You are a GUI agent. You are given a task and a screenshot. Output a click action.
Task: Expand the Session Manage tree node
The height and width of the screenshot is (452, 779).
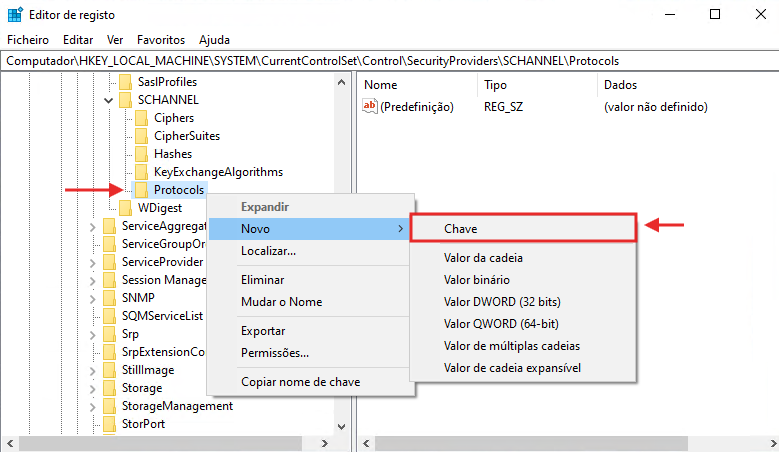pyautogui.click(x=92, y=281)
